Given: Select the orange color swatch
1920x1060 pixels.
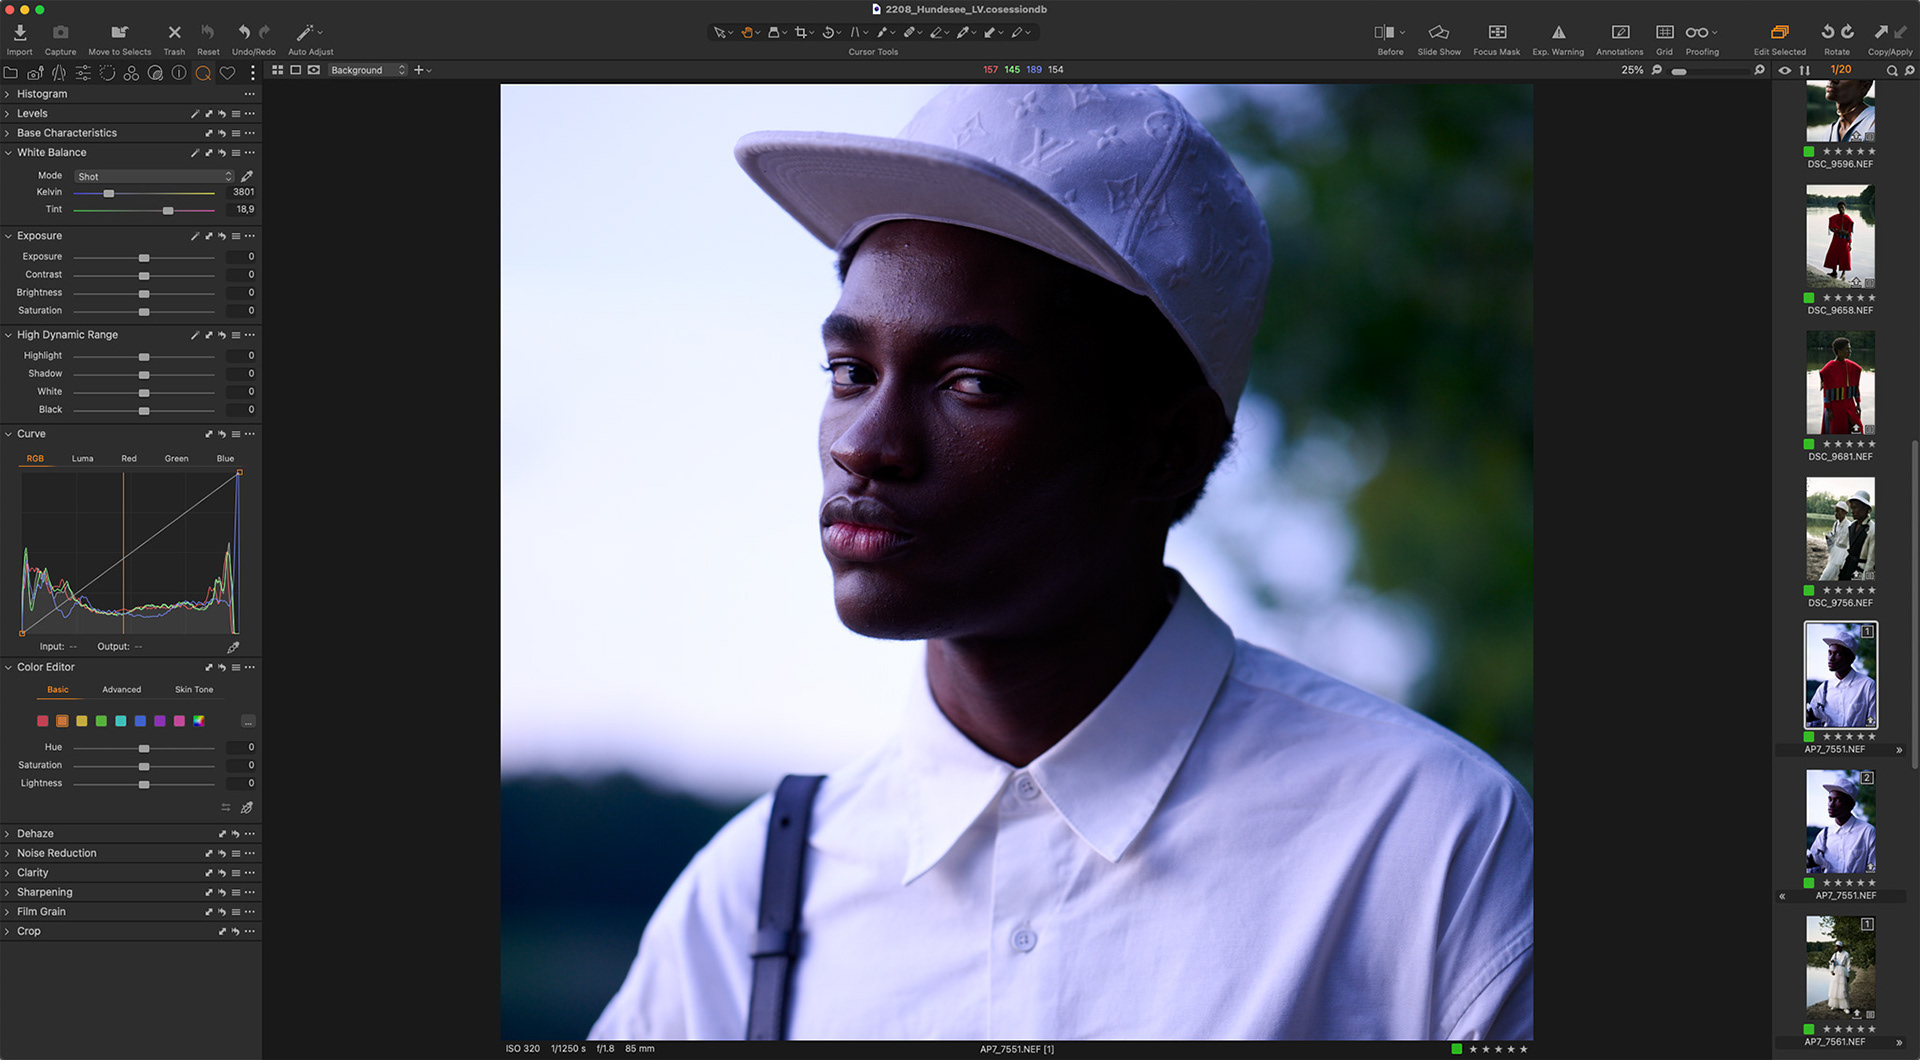Looking at the screenshot, I should 62,721.
